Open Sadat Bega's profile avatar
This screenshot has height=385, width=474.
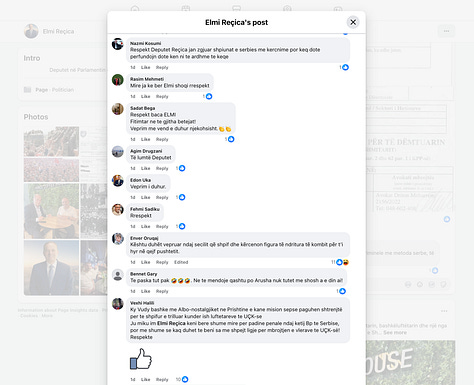click(x=118, y=109)
